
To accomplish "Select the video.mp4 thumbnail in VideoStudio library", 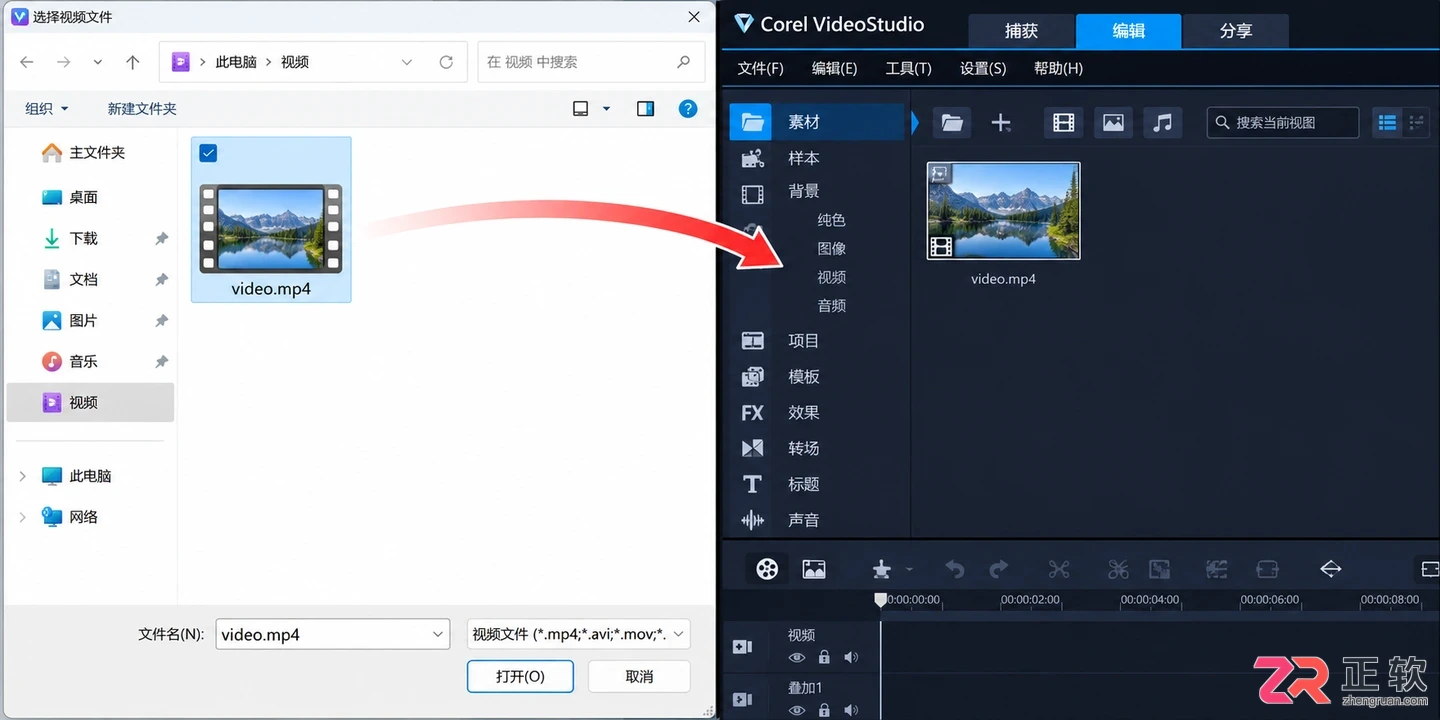I will (x=1003, y=211).
